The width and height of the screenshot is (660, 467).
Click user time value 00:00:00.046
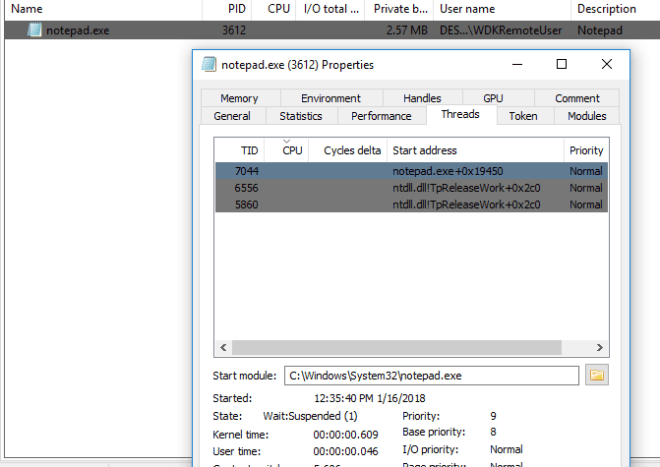[x=346, y=451]
